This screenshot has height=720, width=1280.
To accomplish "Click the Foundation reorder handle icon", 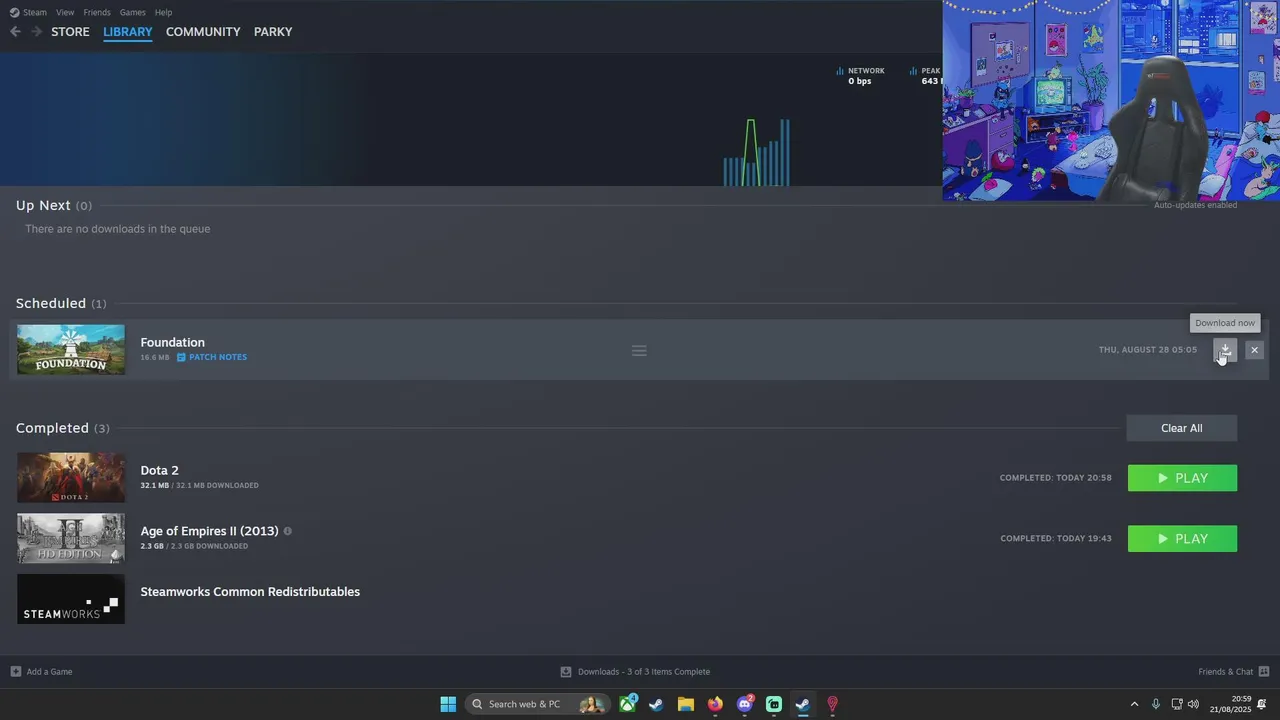I will [639, 351].
